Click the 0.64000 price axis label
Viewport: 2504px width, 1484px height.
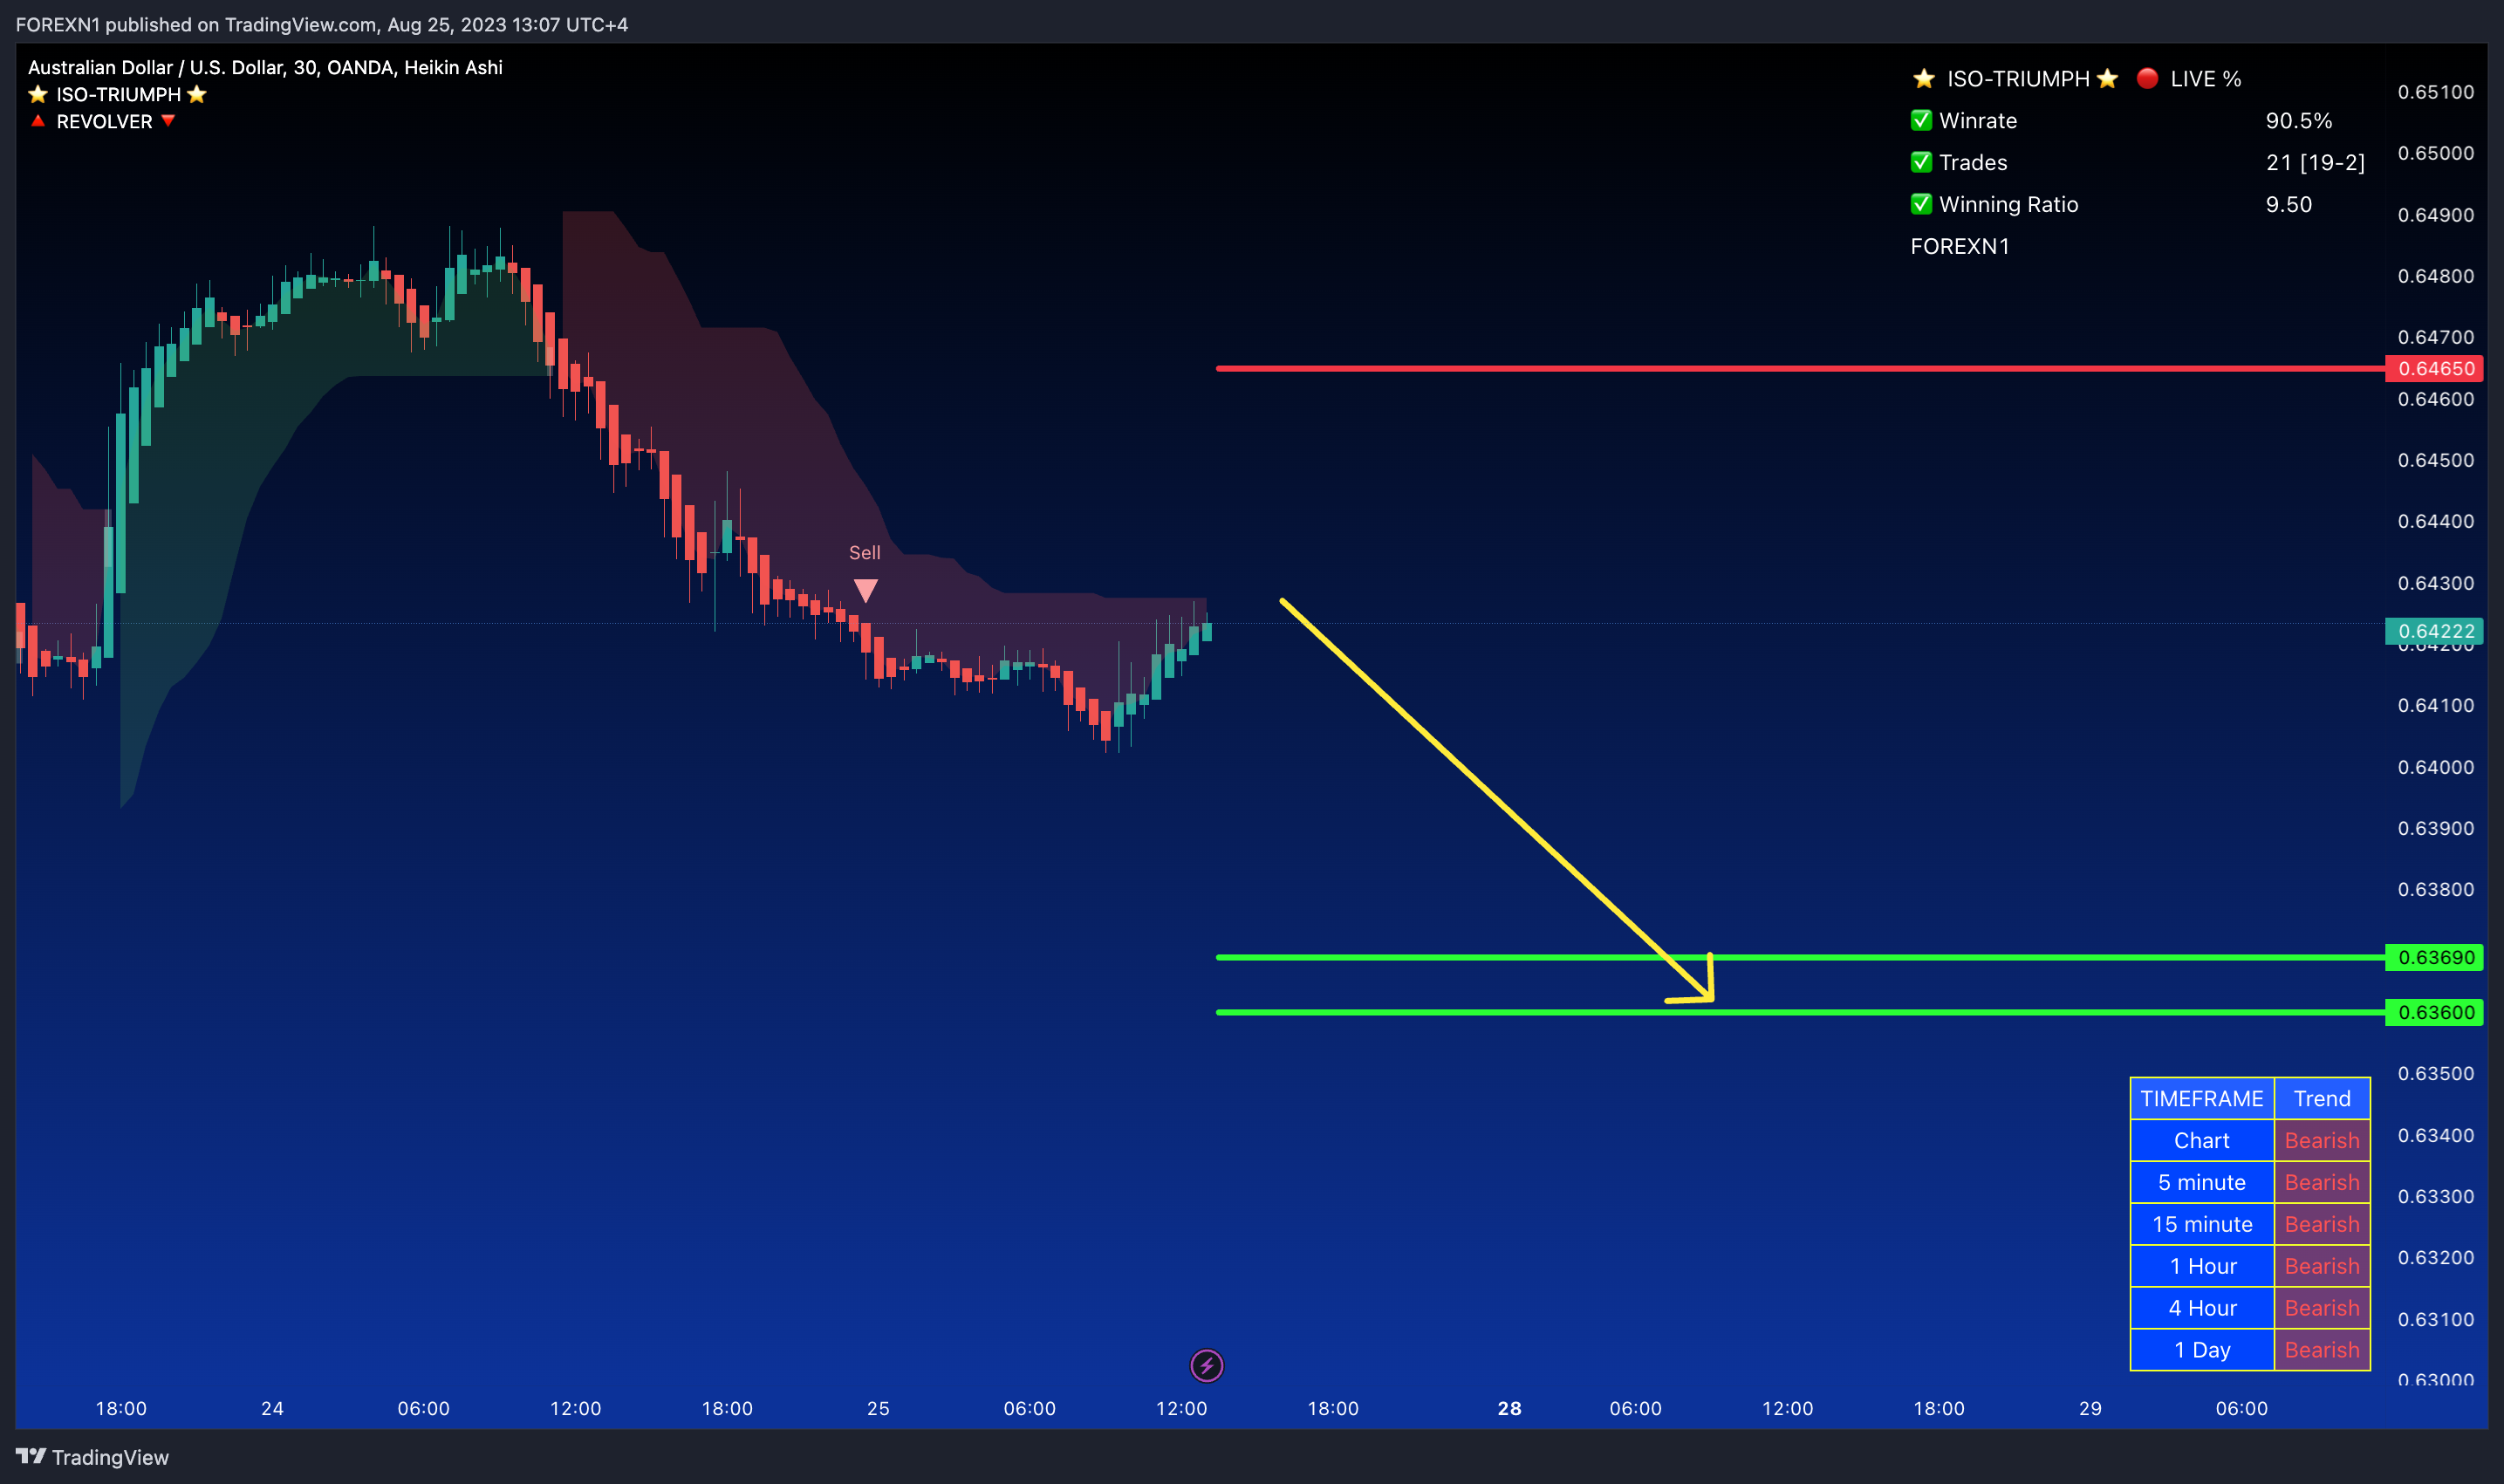2436,767
